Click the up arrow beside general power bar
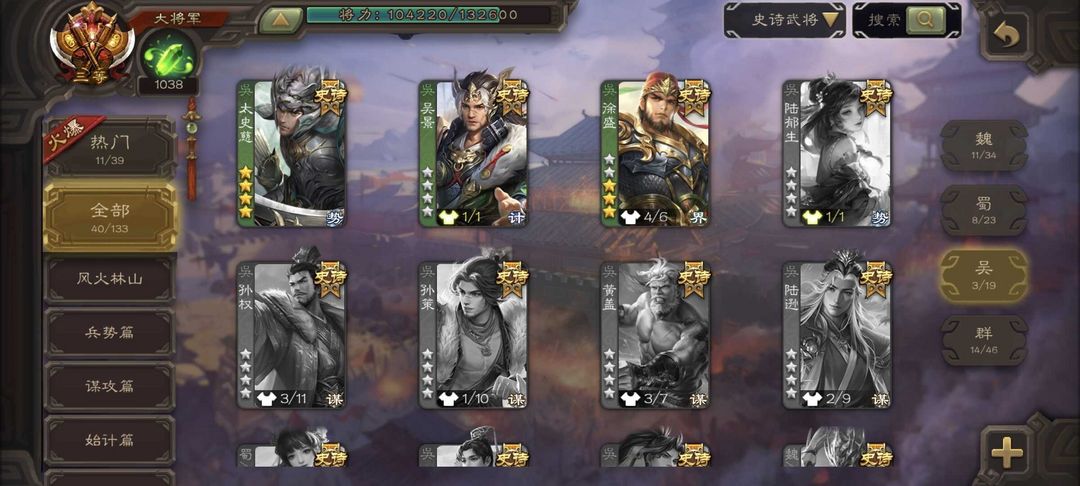Screen dimensions: 1080x486 [280, 19]
